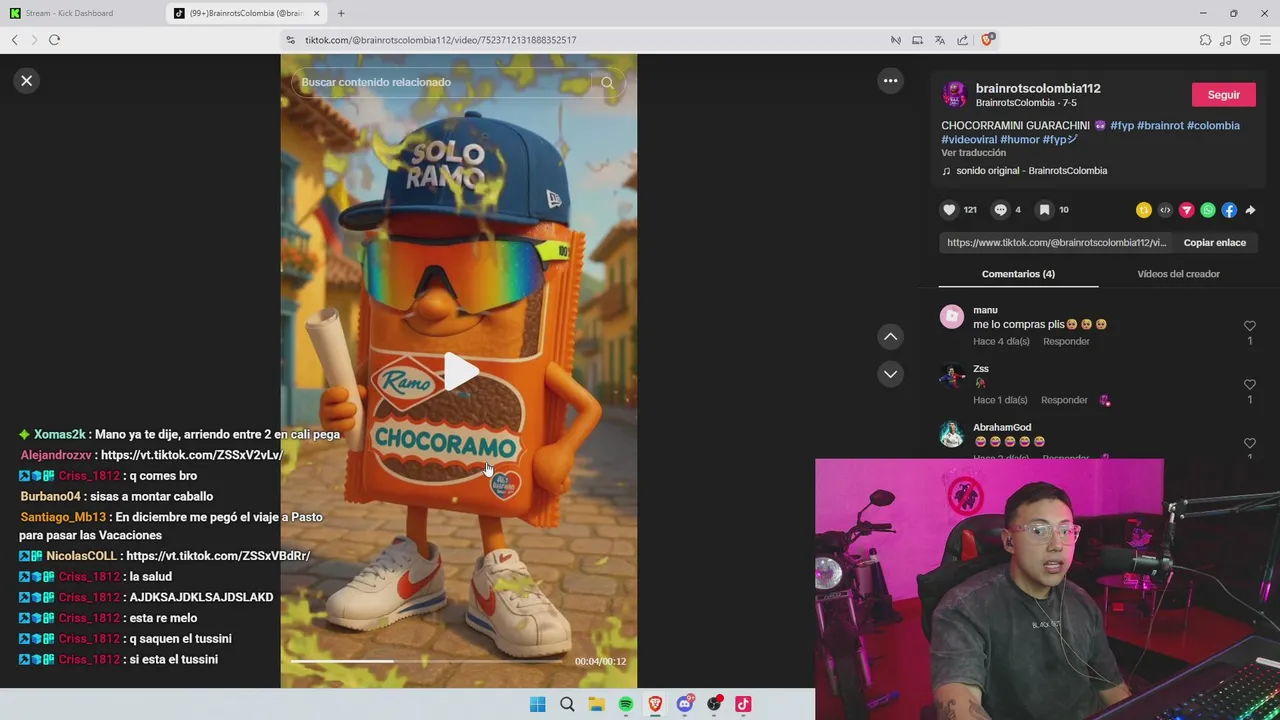
Task: Go to previous video with up chevron
Action: [890, 337]
